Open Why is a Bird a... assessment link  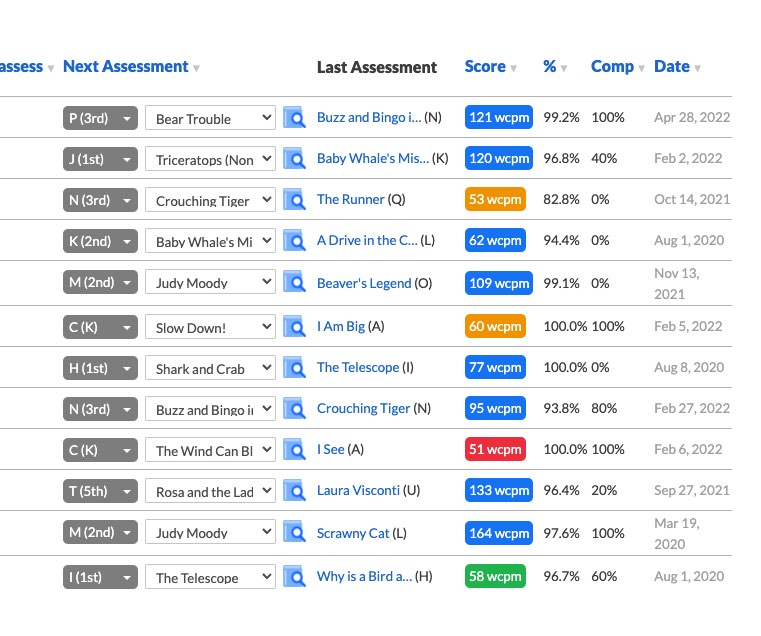[x=364, y=577]
